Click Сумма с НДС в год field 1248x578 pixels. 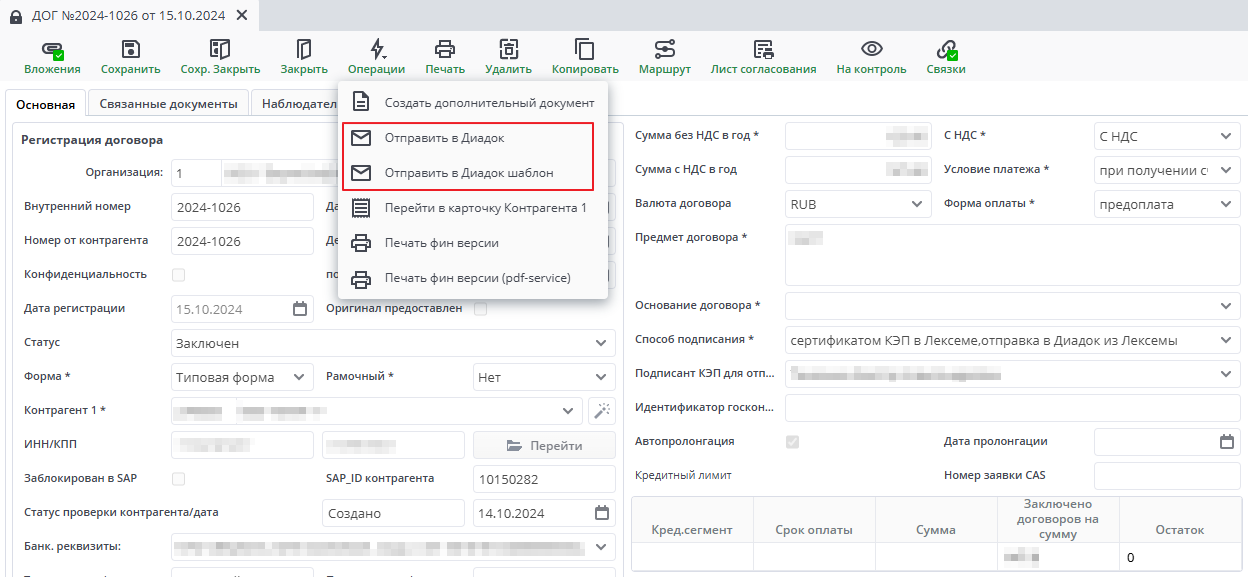pos(859,170)
